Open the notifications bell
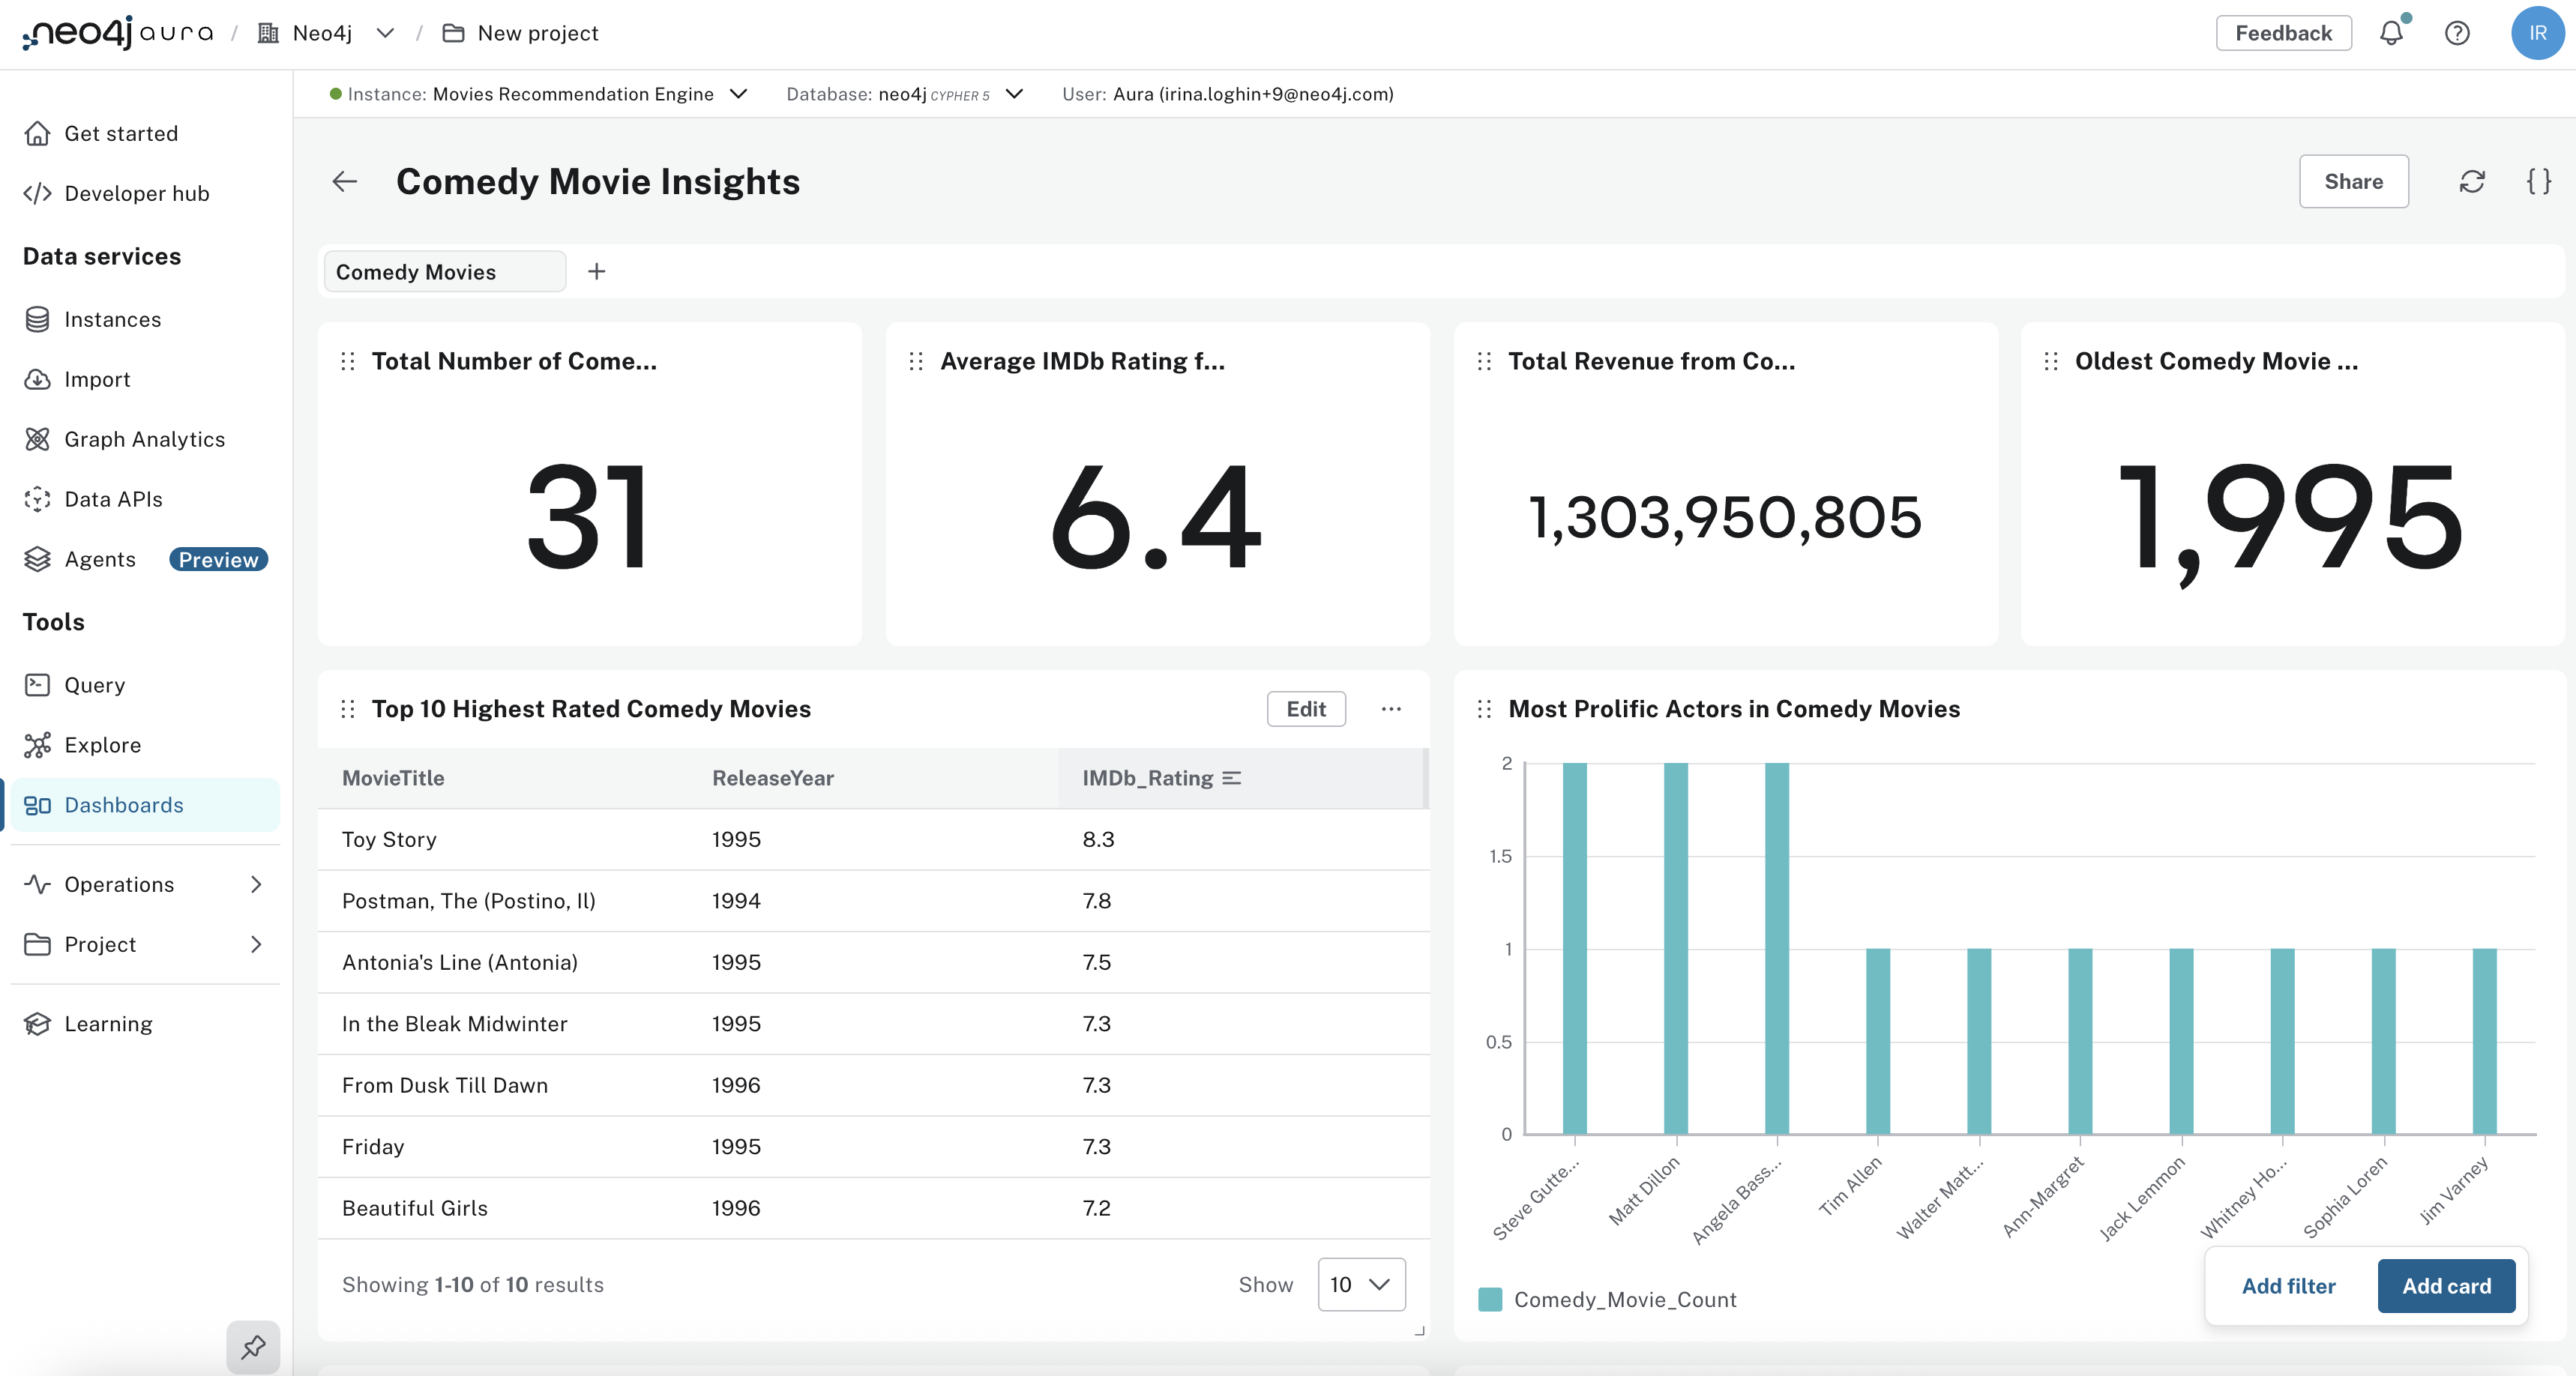Screen dimensions: 2576x1376 coord(2392,33)
